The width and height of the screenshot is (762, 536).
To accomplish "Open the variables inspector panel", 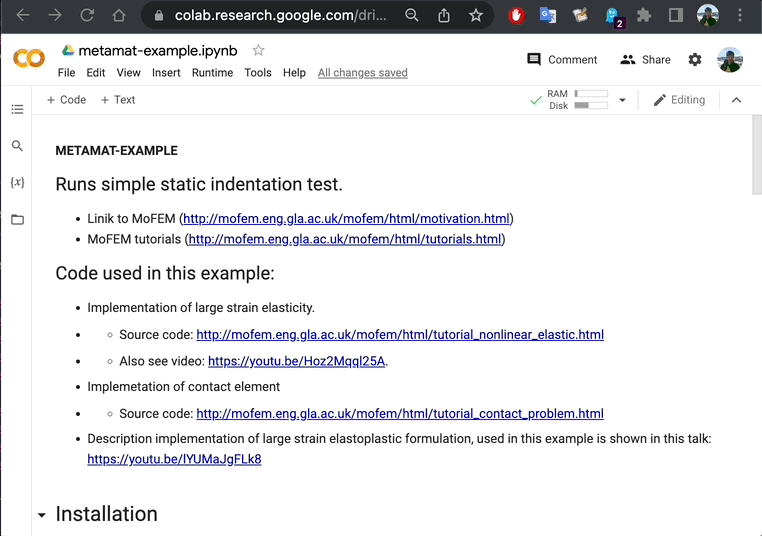I will [x=17, y=182].
